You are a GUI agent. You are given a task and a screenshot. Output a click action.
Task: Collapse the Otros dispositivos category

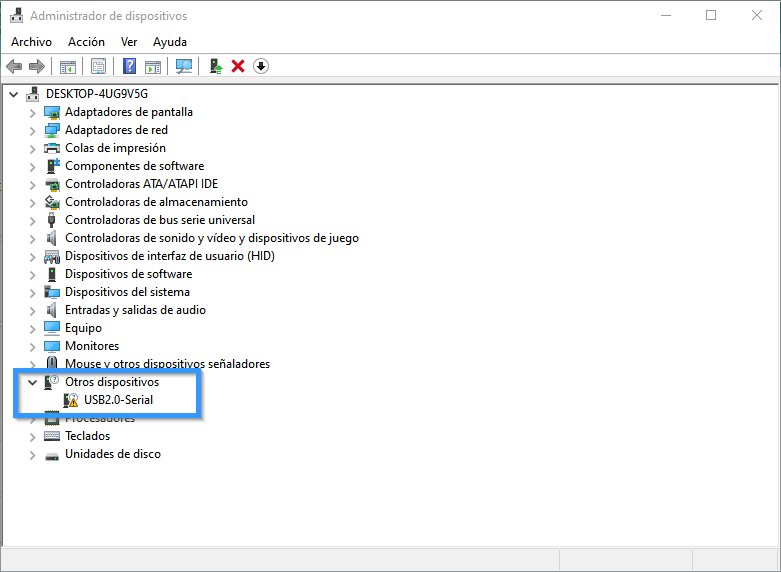tap(33, 382)
